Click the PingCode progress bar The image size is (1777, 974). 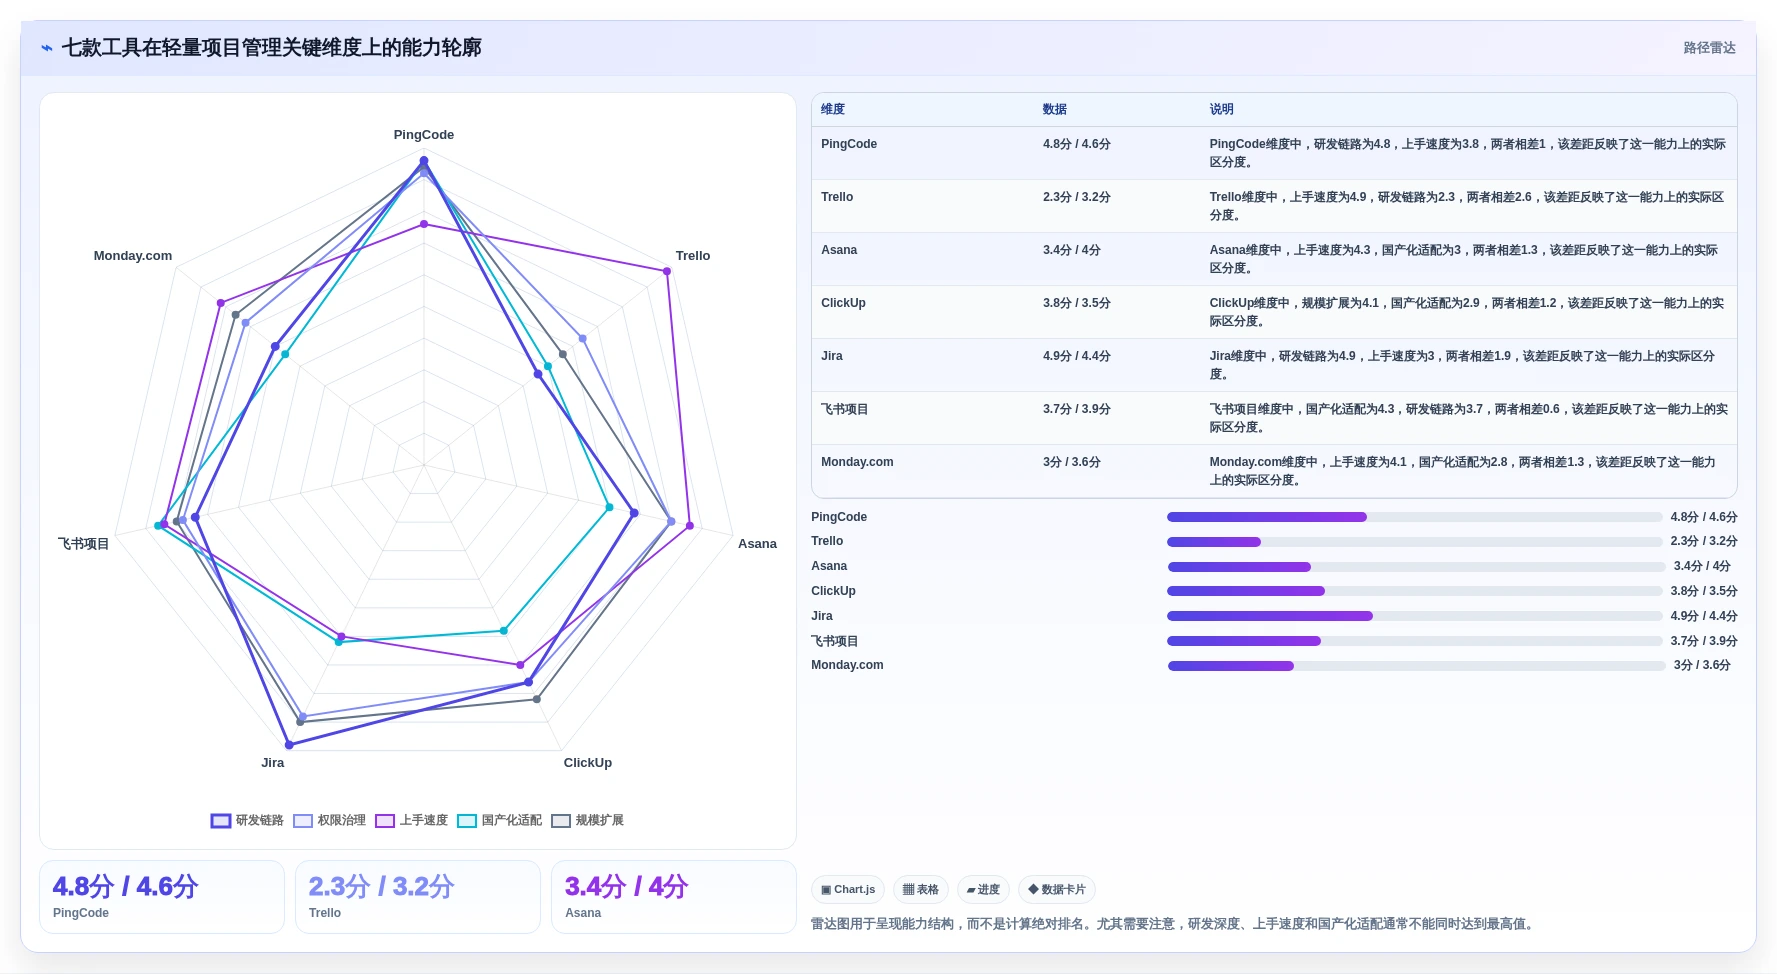(x=1414, y=517)
